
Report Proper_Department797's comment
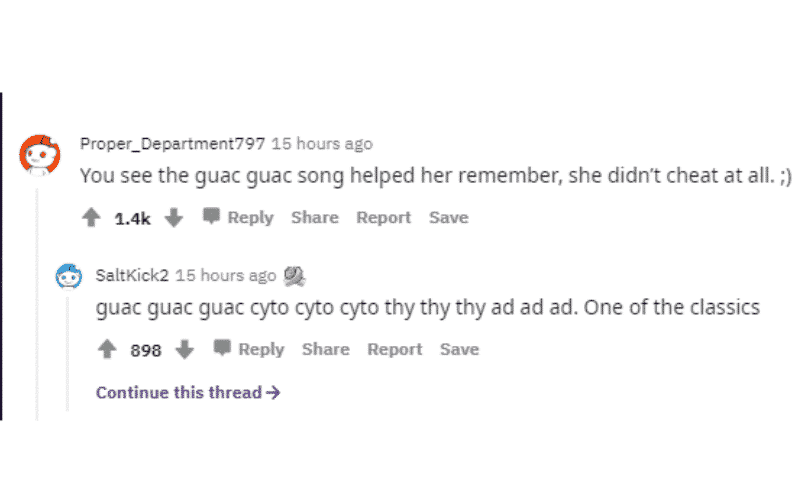pos(383,217)
